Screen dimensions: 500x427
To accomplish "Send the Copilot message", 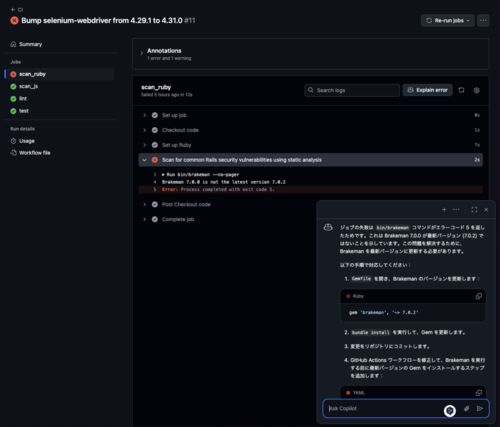I will pyautogui.click(x=480, y=409).
